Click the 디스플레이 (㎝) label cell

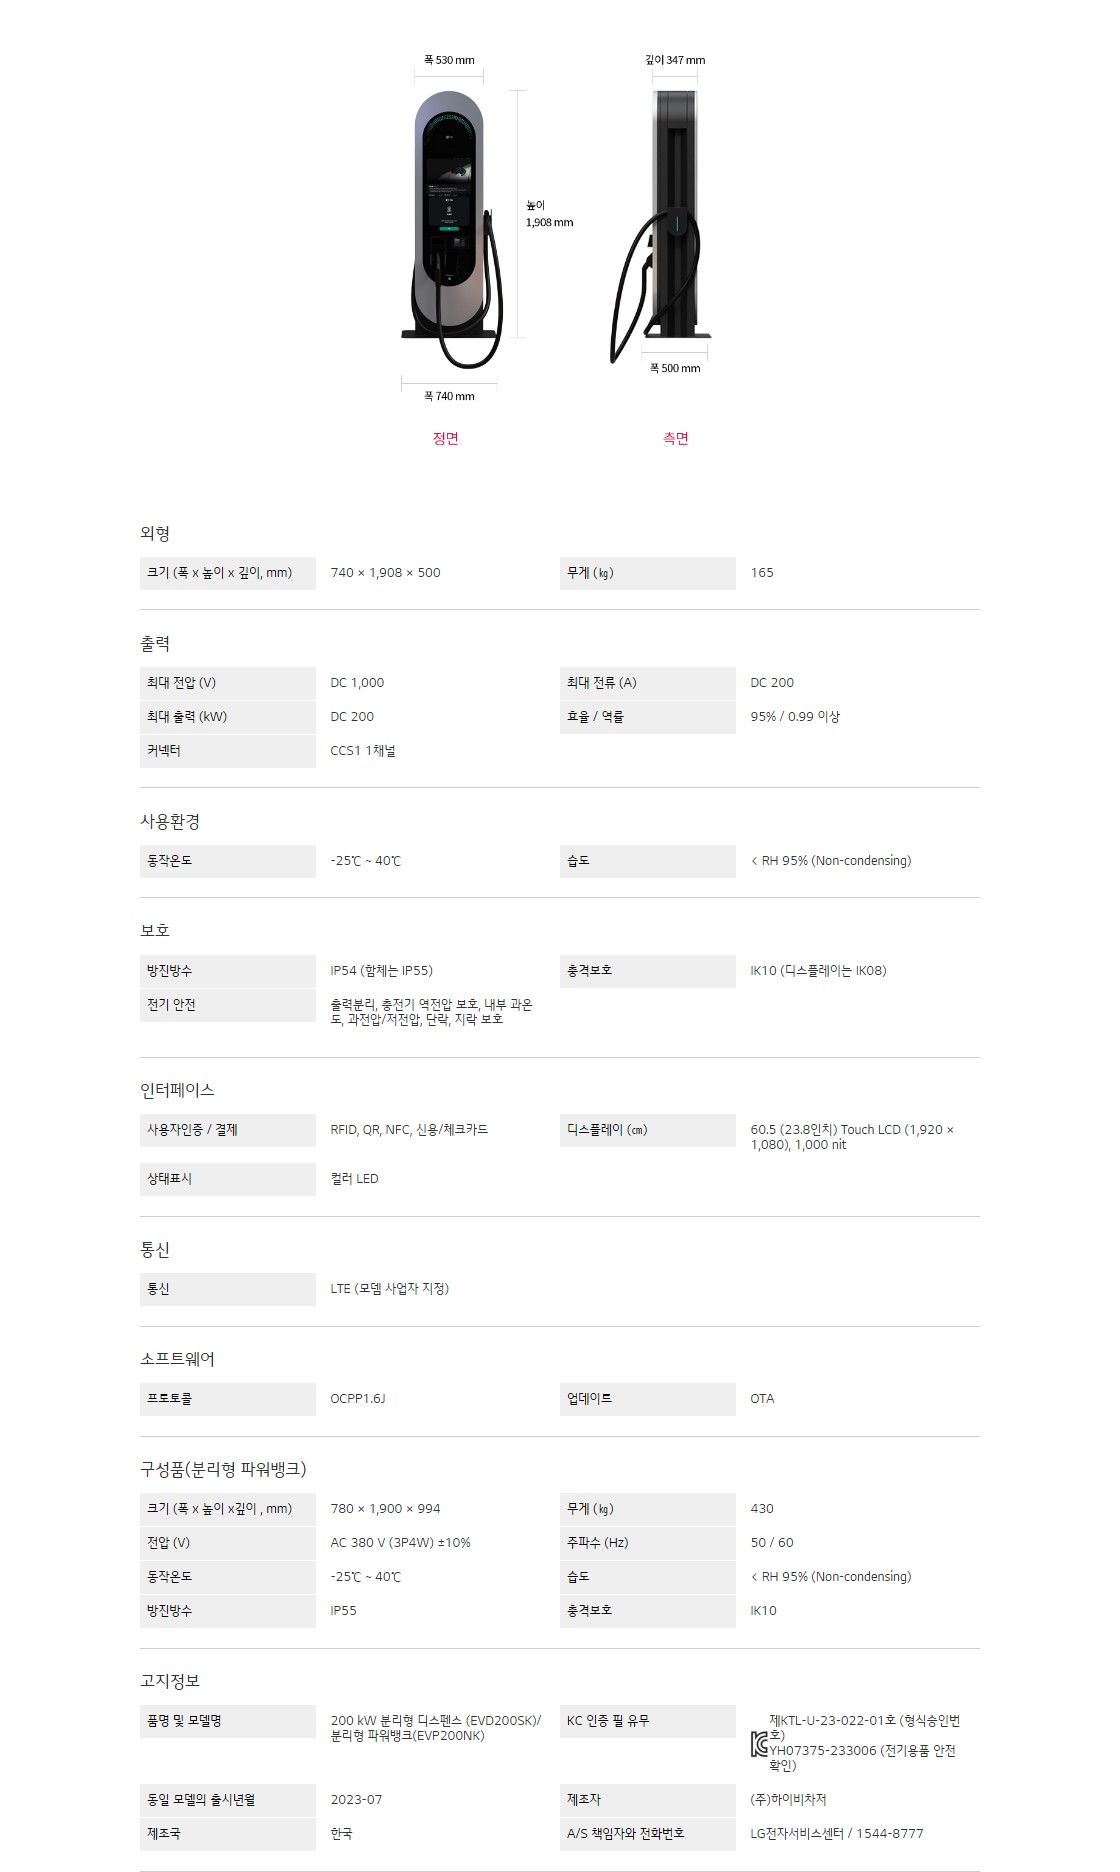[x=647, y=1130]
